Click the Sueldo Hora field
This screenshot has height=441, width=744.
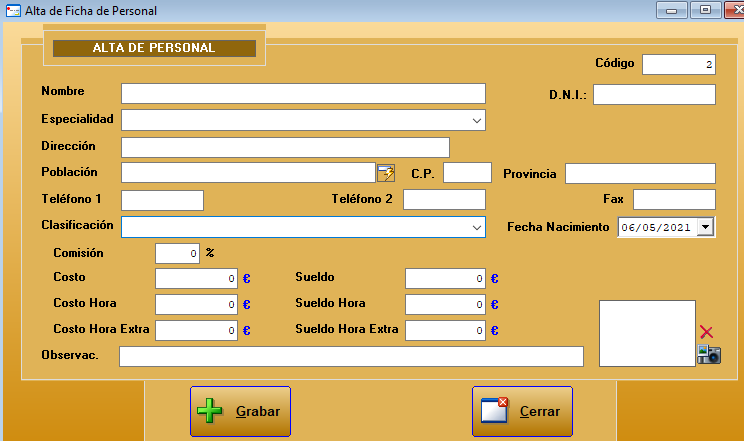[x=446, y=304]
